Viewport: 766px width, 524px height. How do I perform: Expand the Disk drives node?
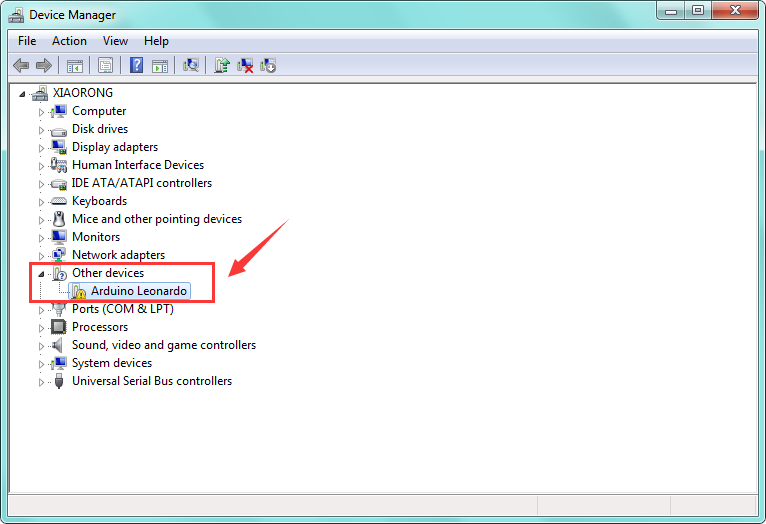click(x=41, y=130)
